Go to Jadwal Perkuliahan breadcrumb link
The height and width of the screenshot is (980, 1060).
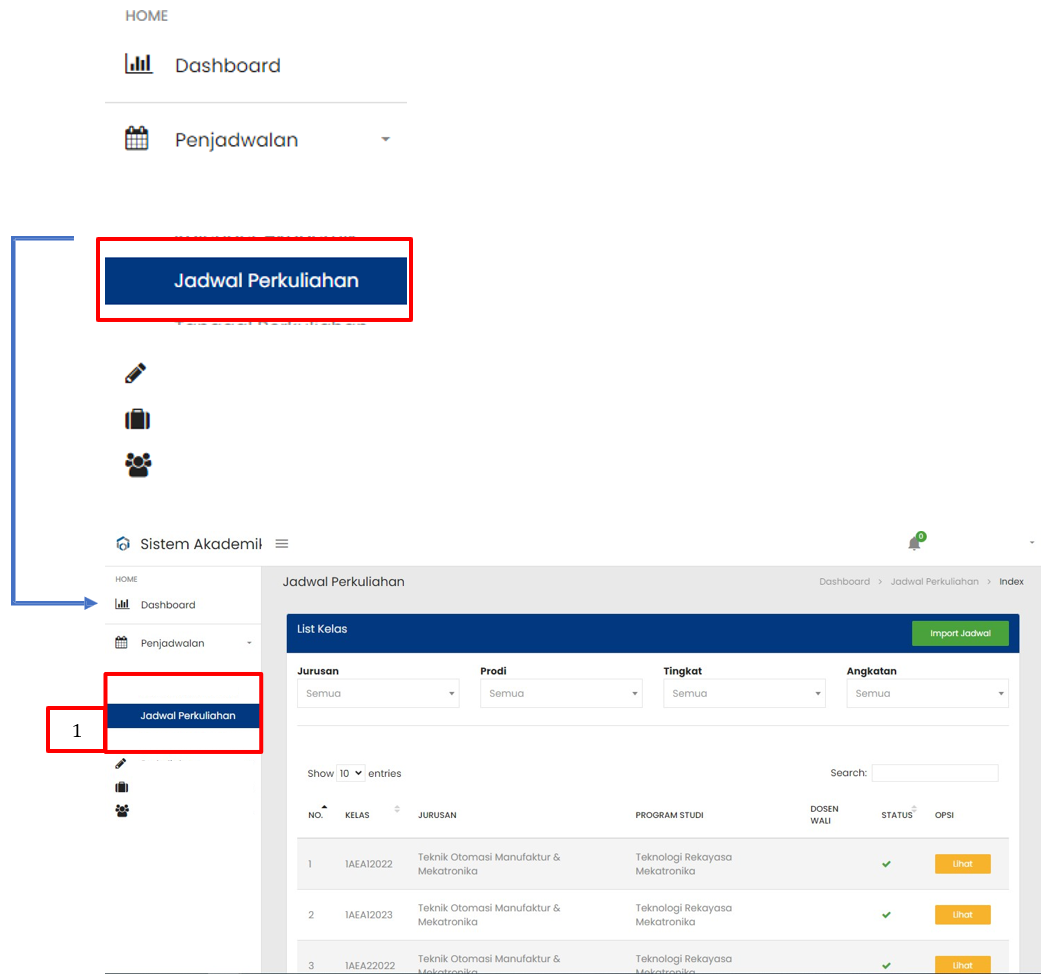pyautogui.click(x=934, y=581)
